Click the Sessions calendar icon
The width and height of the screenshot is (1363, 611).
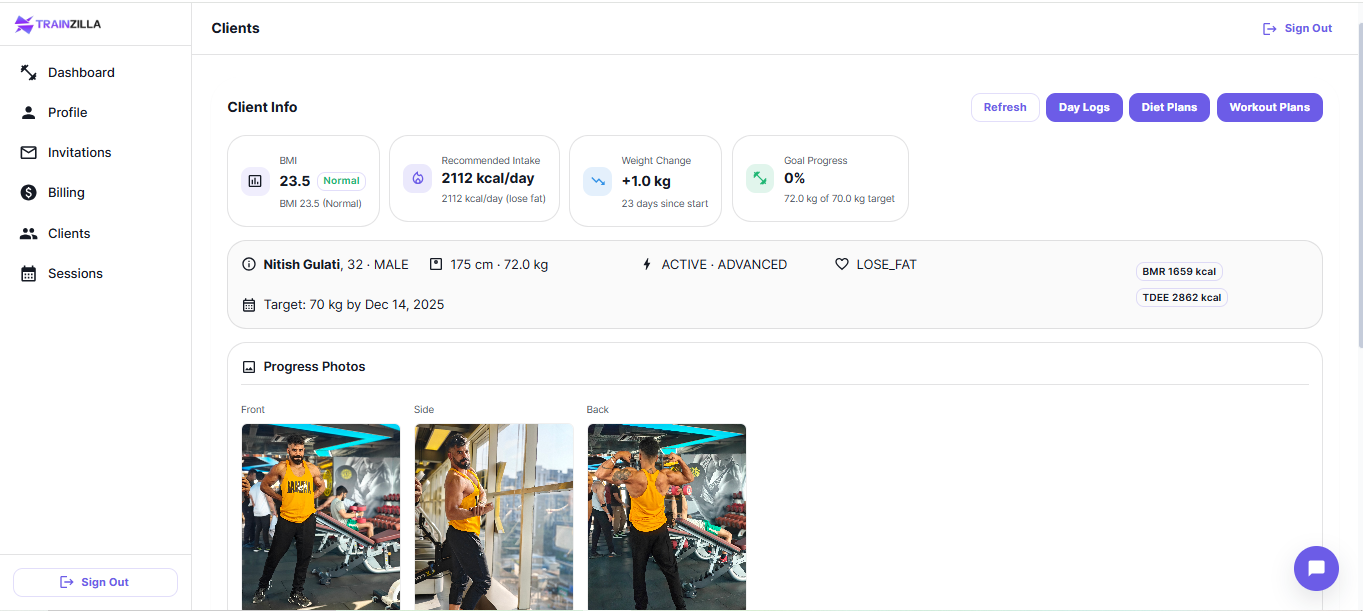[x=28, y=273]
